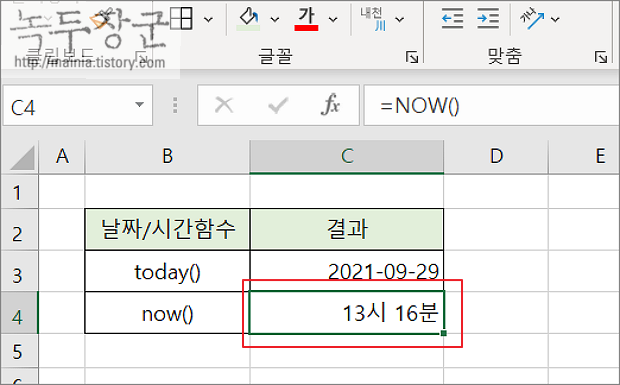
Task: Apply the red font color button
Action: click(x=306, y=19)
